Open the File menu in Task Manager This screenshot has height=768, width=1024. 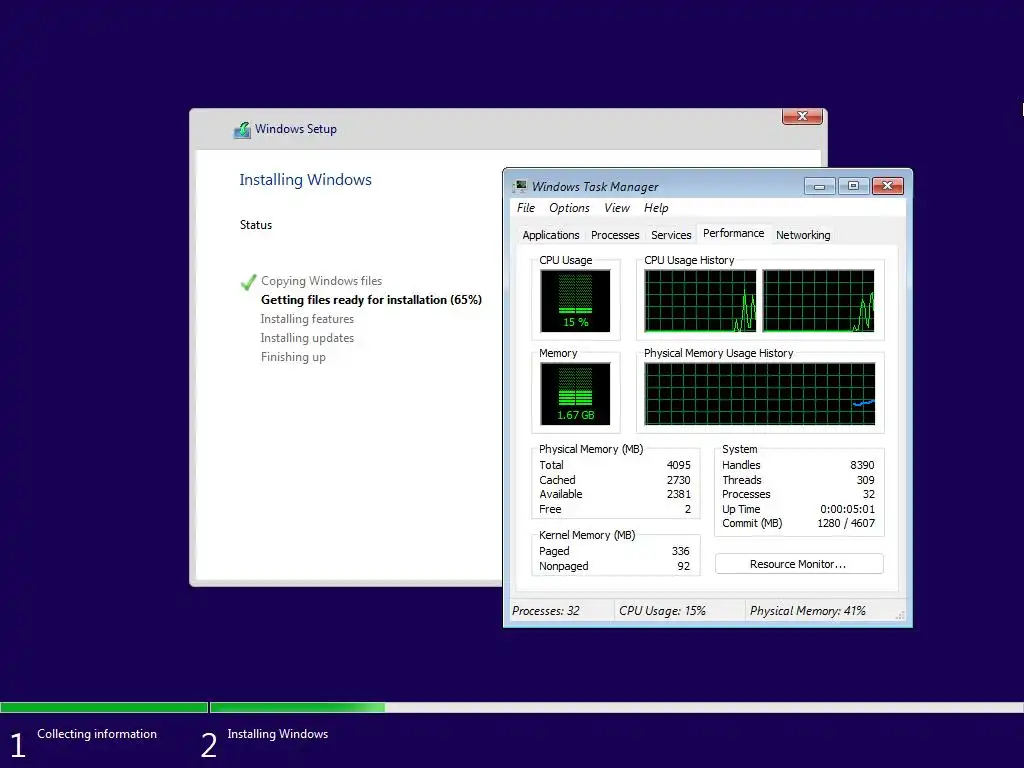[x=526, y=208]
